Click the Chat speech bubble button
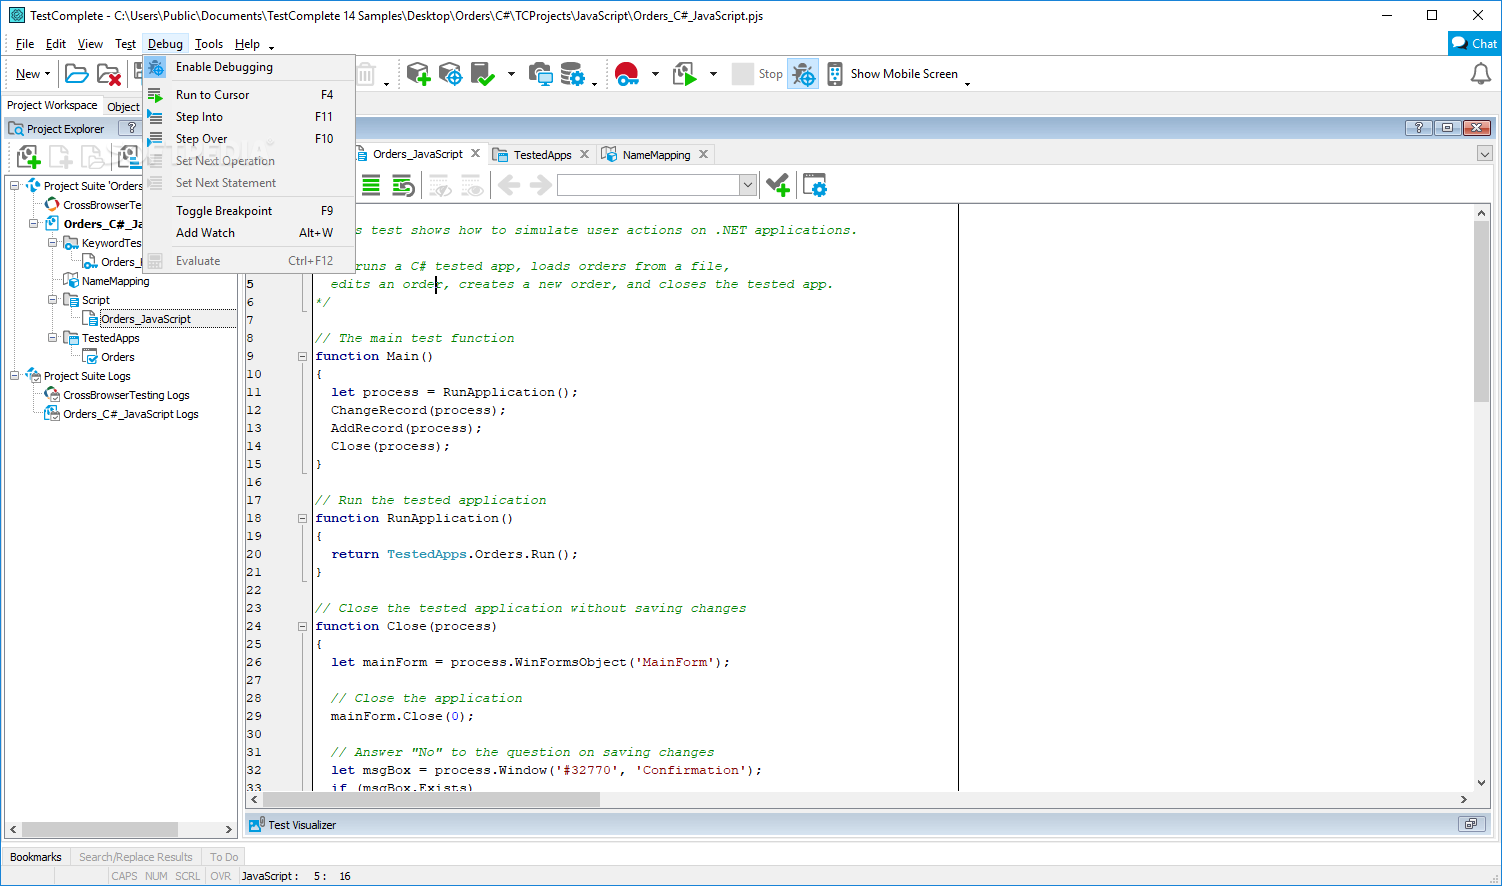 [x=1475, y=43]
